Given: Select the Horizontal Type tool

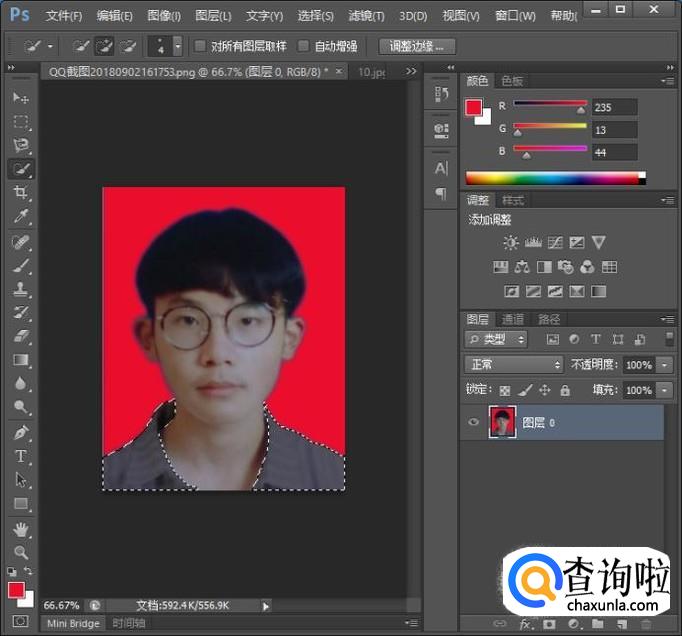Looking at the screenshot, I should [x=21, y=456].
